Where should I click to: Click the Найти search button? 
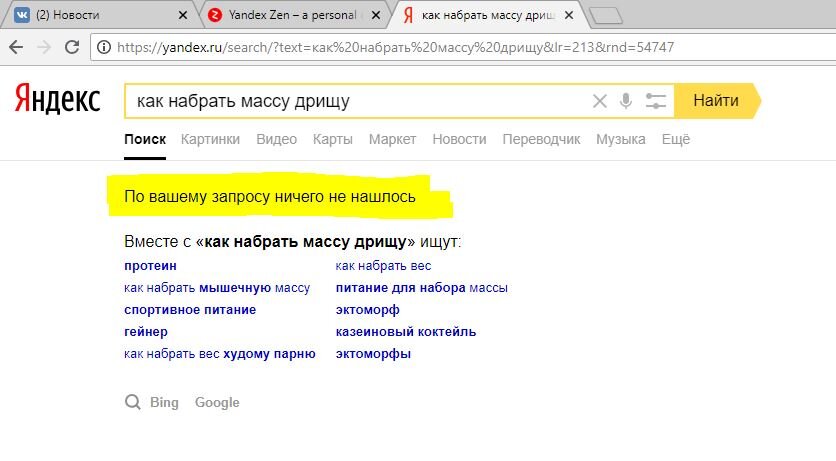[716, 101]
